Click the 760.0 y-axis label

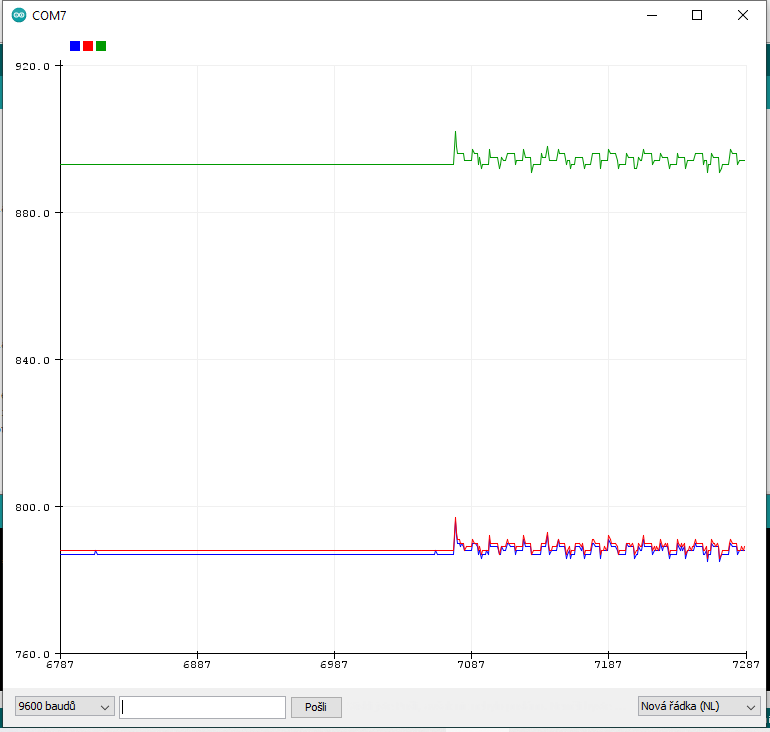31,654
